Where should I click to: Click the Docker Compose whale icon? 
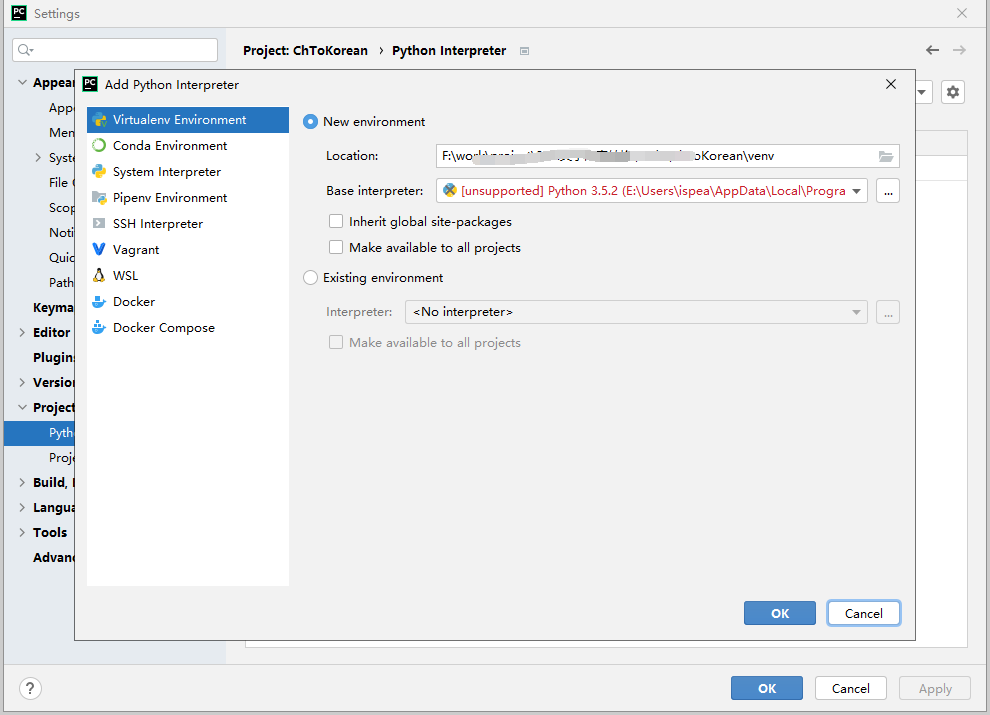(x=99, y=327)
